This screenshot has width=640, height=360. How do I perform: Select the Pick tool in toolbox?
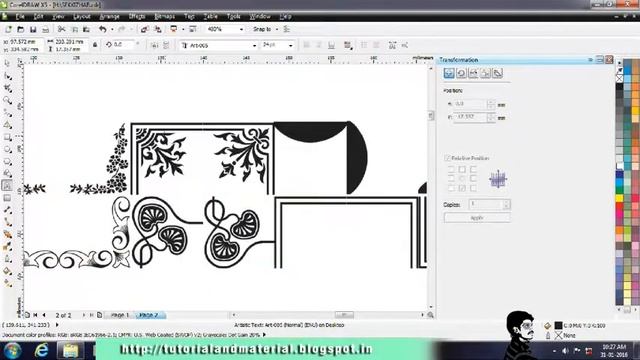tap(7, 64)
